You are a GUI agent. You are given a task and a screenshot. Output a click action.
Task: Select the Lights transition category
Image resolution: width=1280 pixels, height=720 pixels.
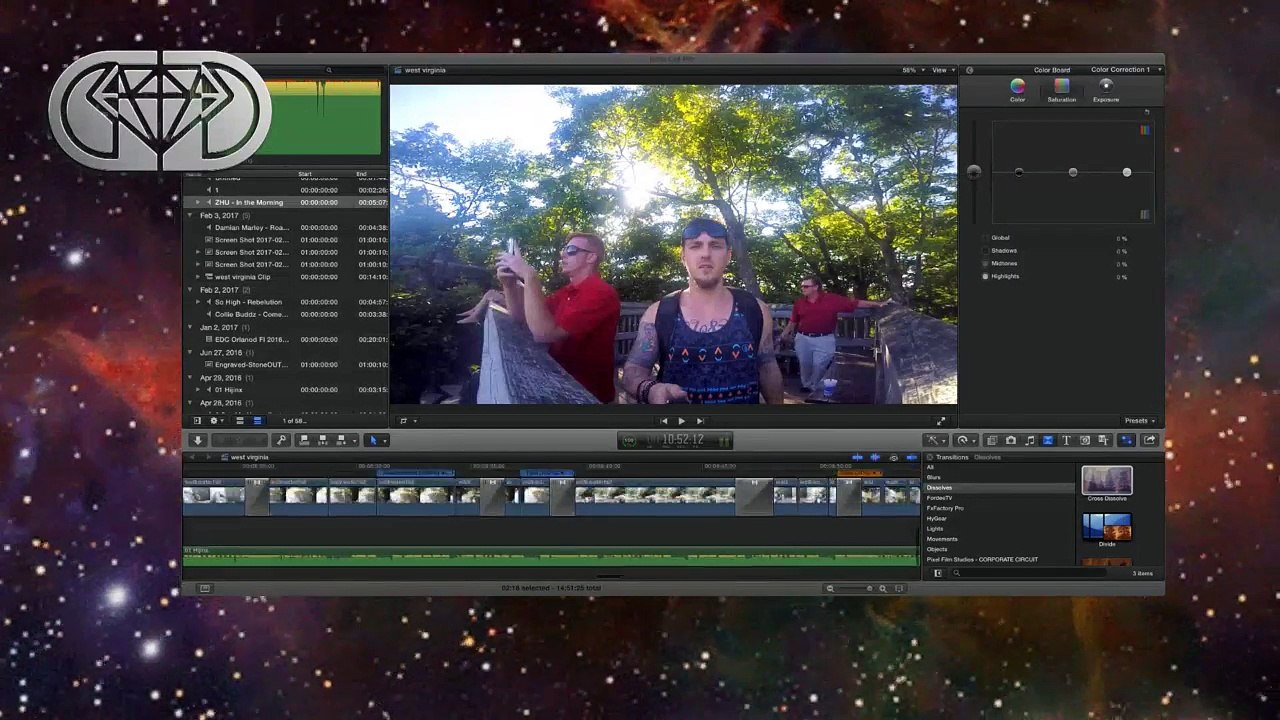pos(935,529)
